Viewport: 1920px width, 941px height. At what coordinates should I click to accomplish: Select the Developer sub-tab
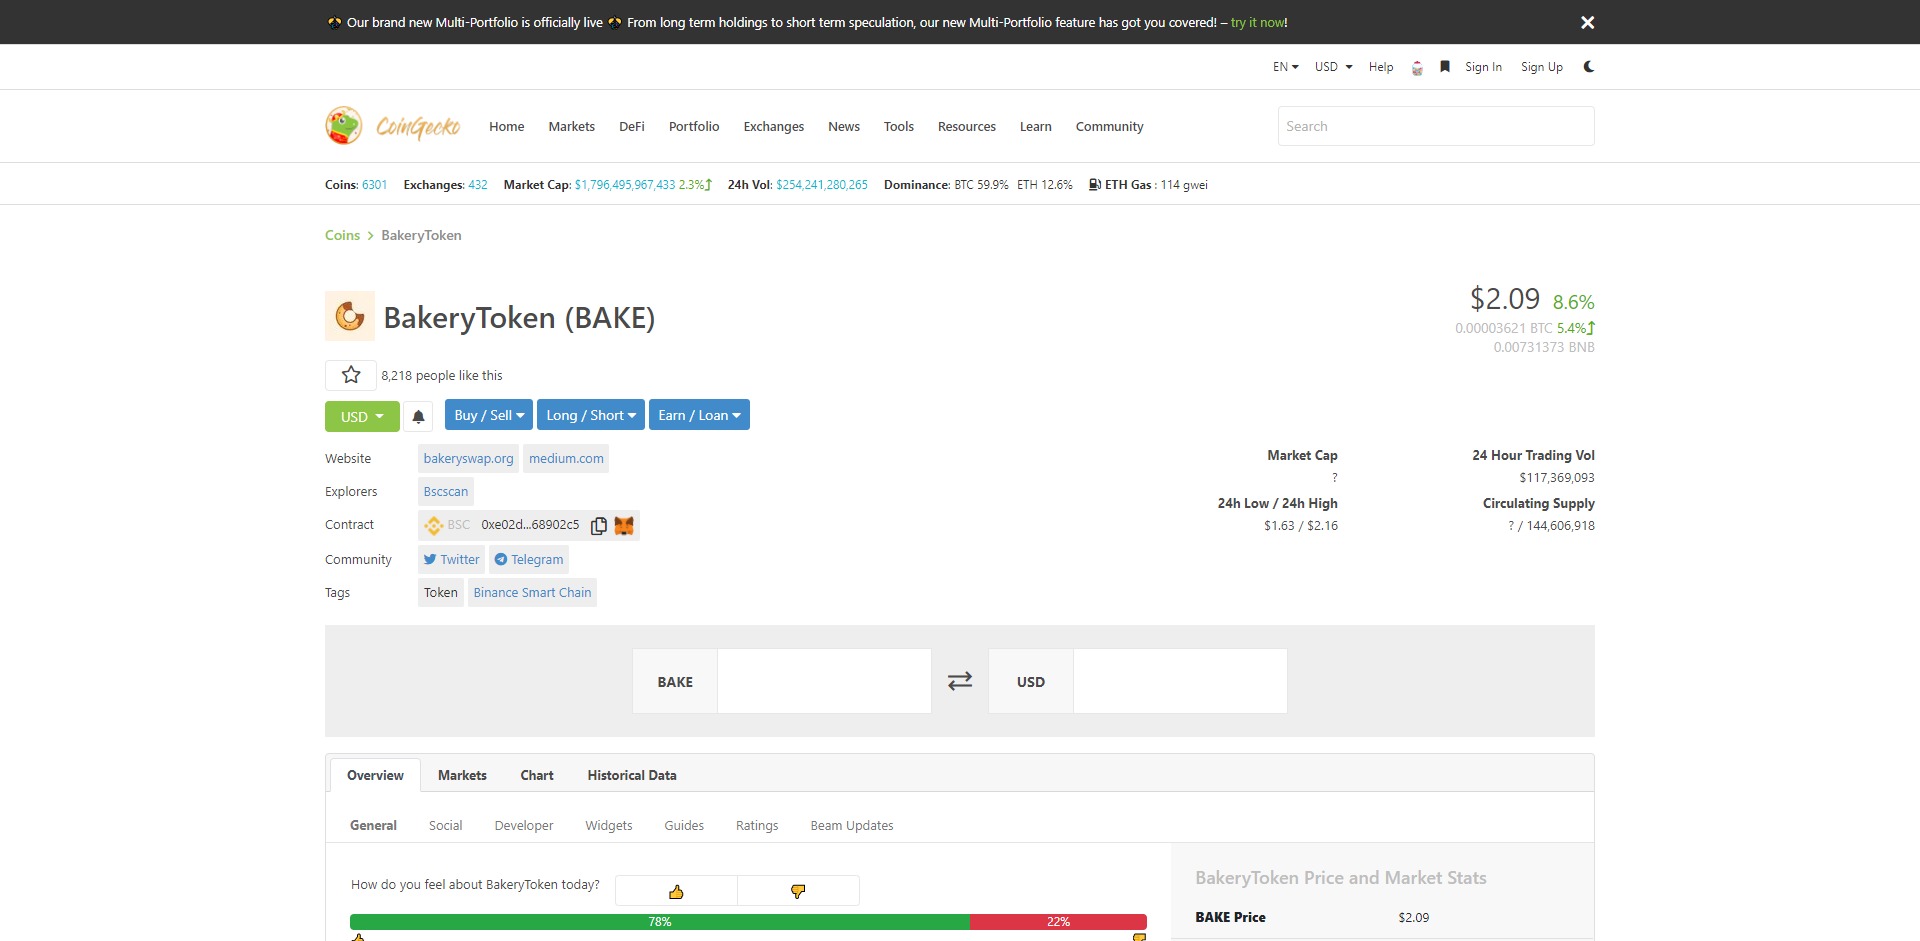click(523, 825)
